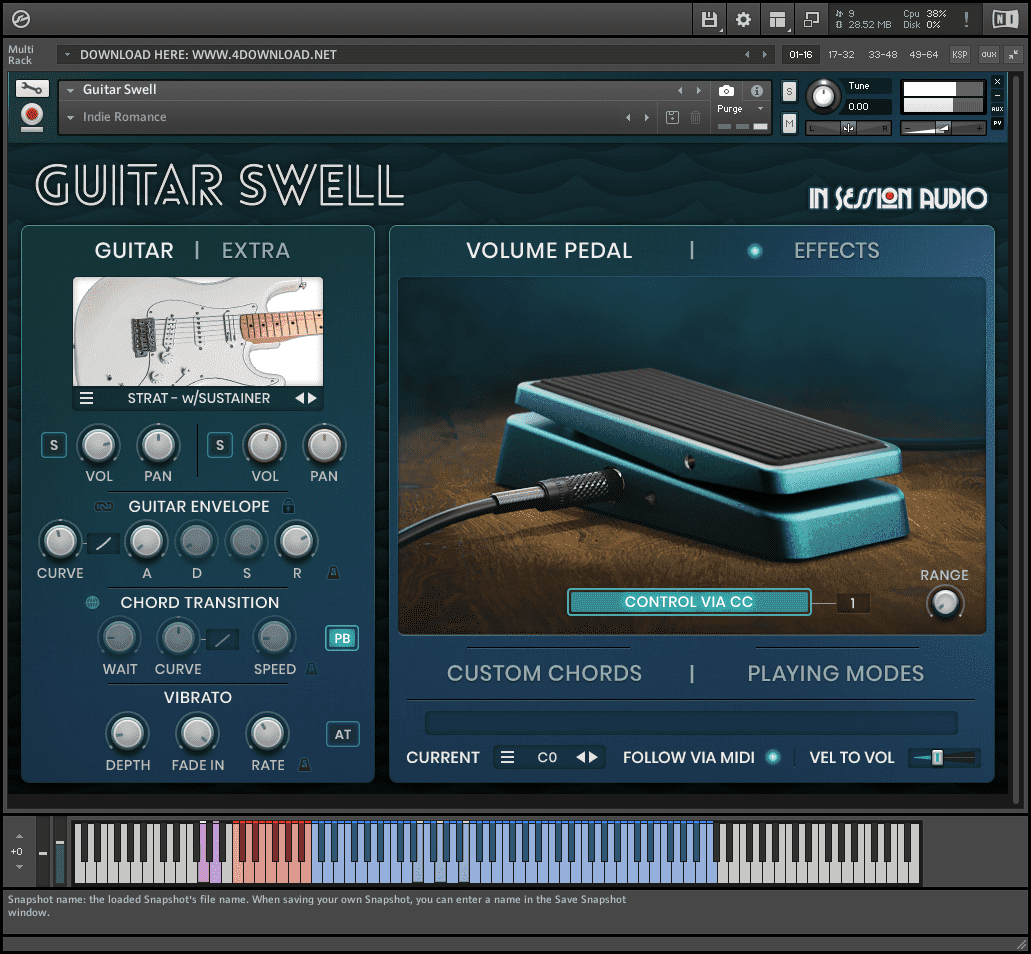Open the PLAYING MODES tab
This screenshot has height=954, width=1031.
click(x=836, y=673)
